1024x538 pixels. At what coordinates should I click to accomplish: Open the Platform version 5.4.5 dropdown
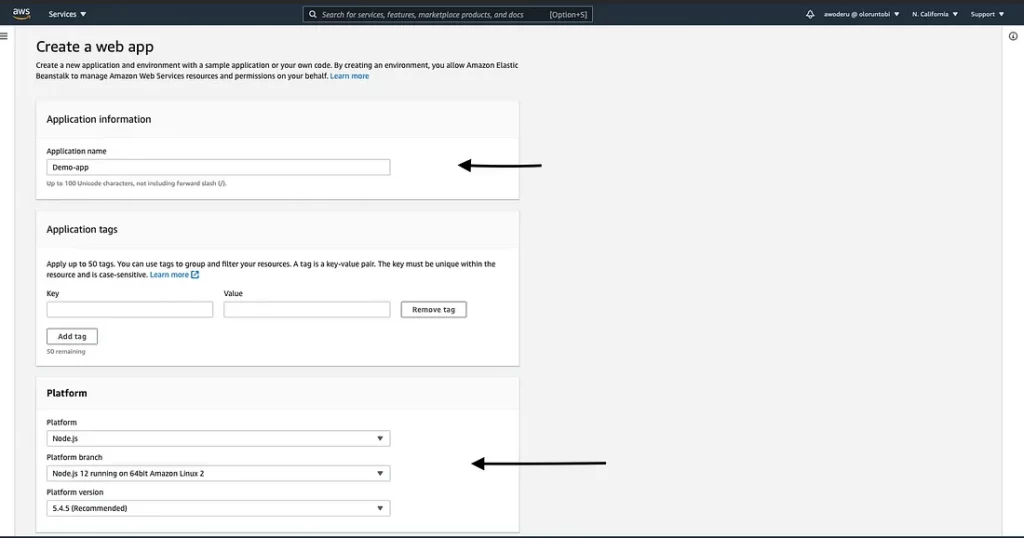coord(218,508)
